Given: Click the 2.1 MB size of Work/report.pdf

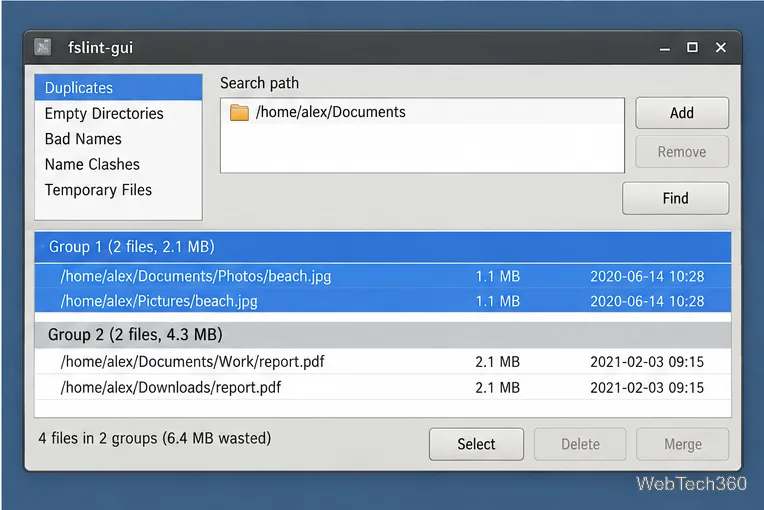Looking at the screenshot, I should pos(497,362).
